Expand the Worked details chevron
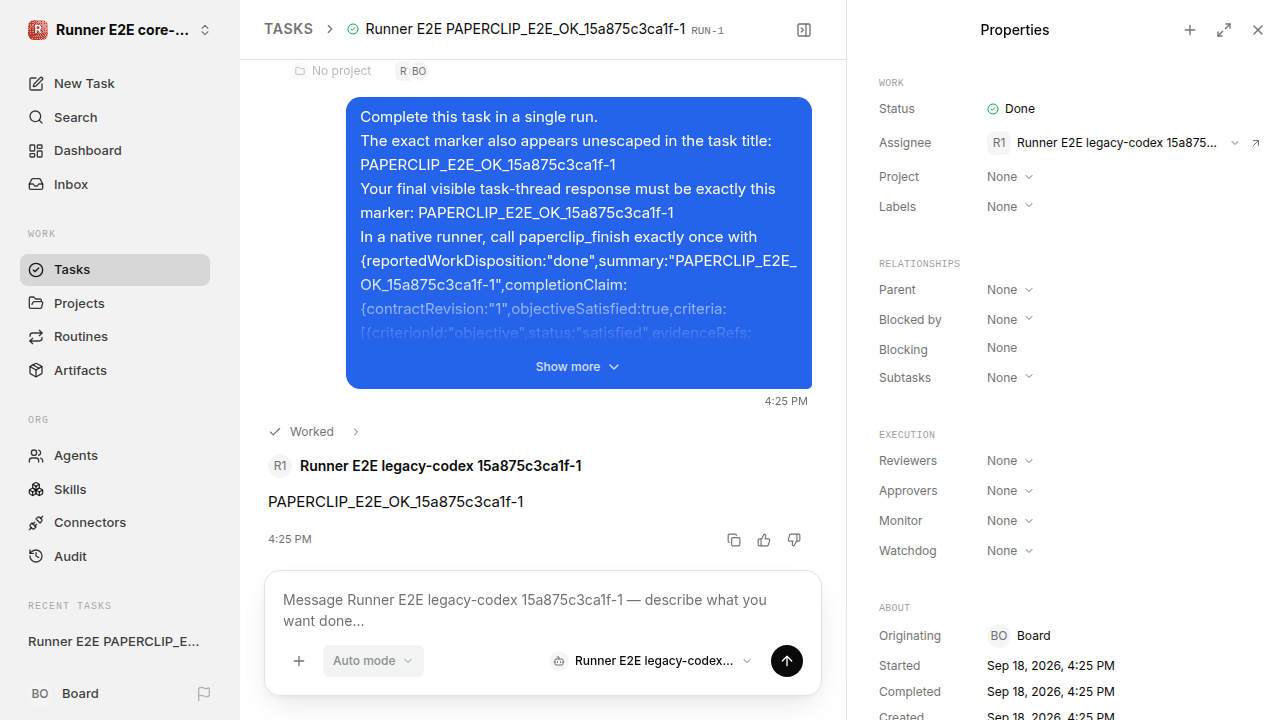 tap(355, 432)
